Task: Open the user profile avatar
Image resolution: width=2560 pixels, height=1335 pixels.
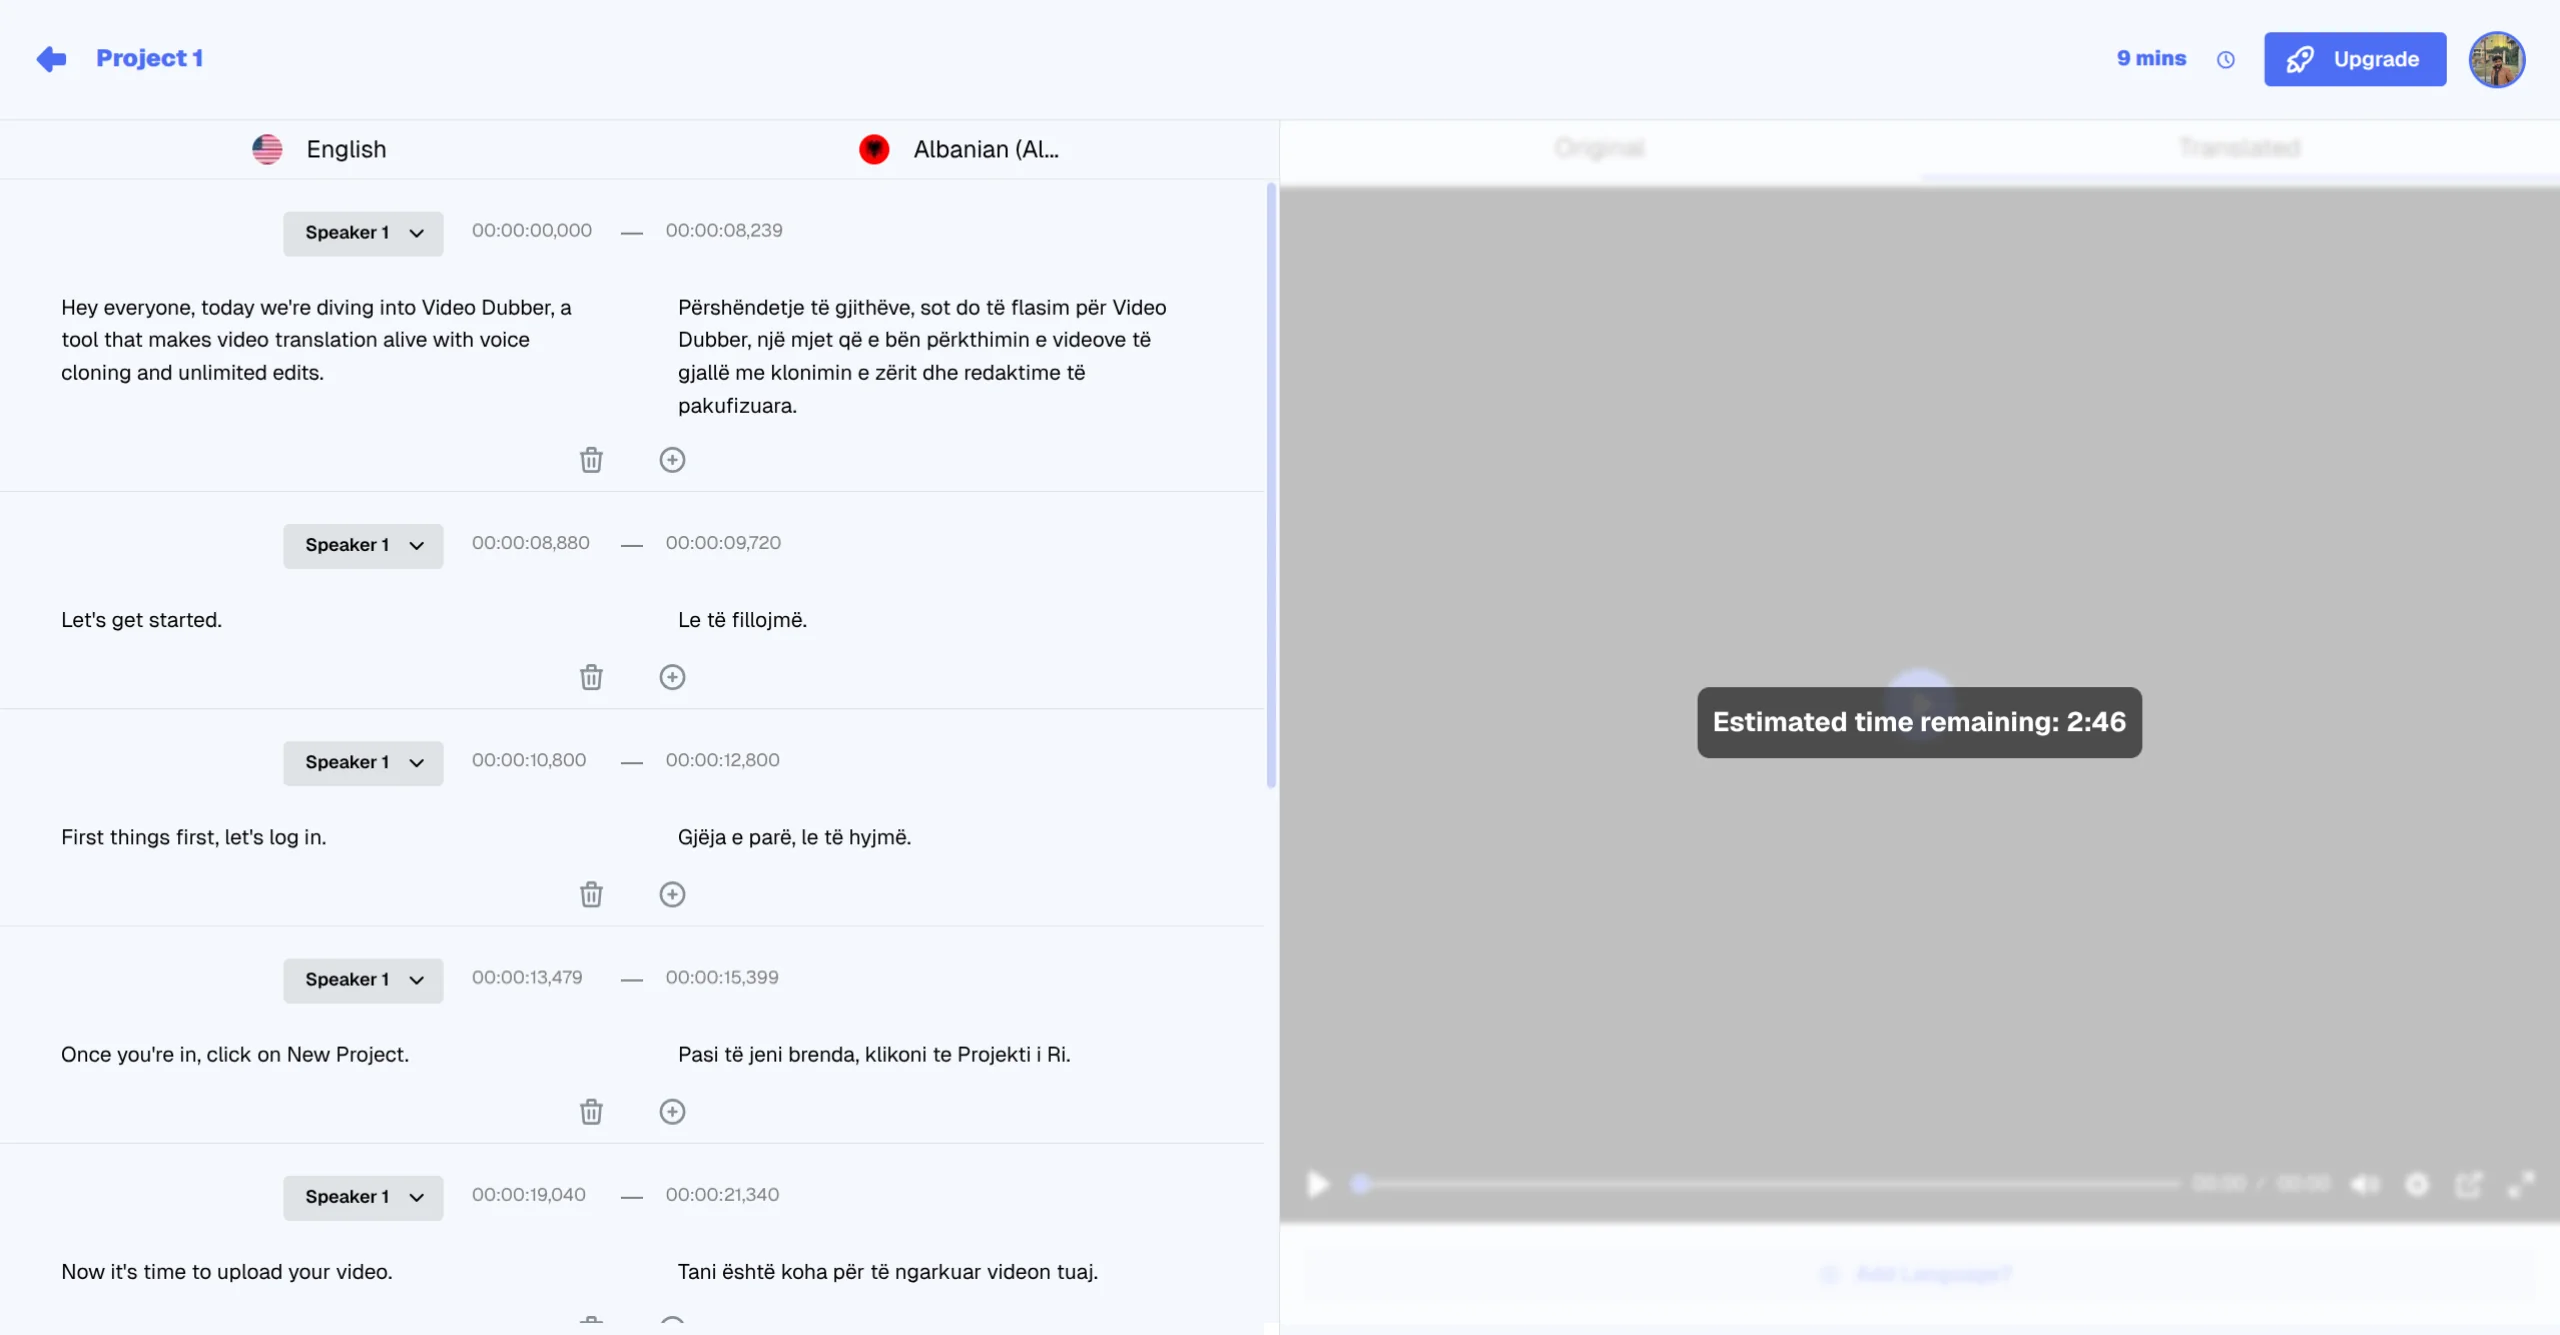Action: click(2496, 60)
